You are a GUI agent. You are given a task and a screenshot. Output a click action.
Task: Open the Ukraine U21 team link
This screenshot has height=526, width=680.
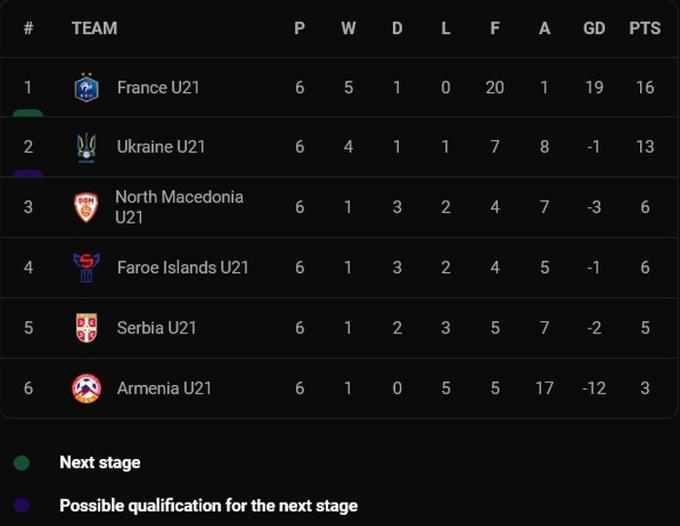161,147
